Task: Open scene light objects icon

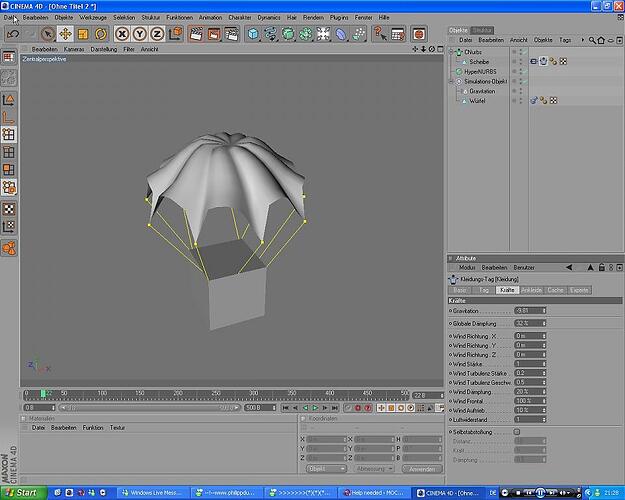Action: tap(323, 34)
